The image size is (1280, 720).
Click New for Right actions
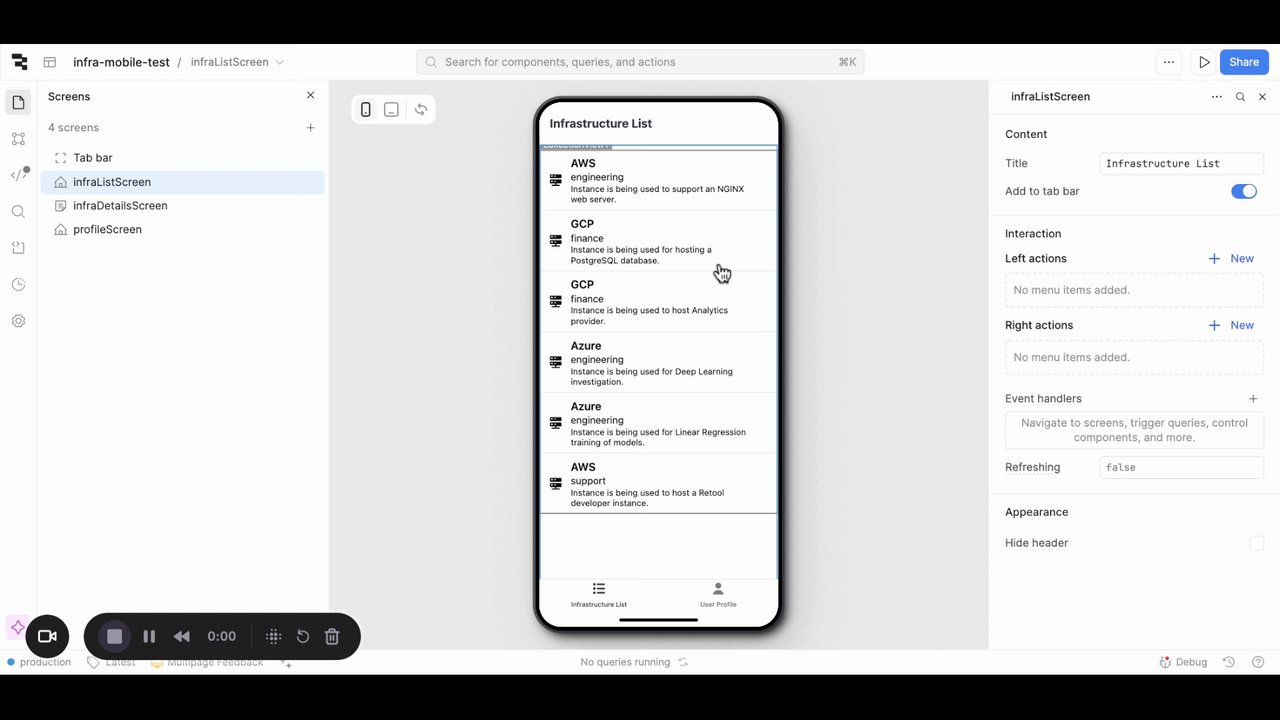click(x=1231, y=326)
